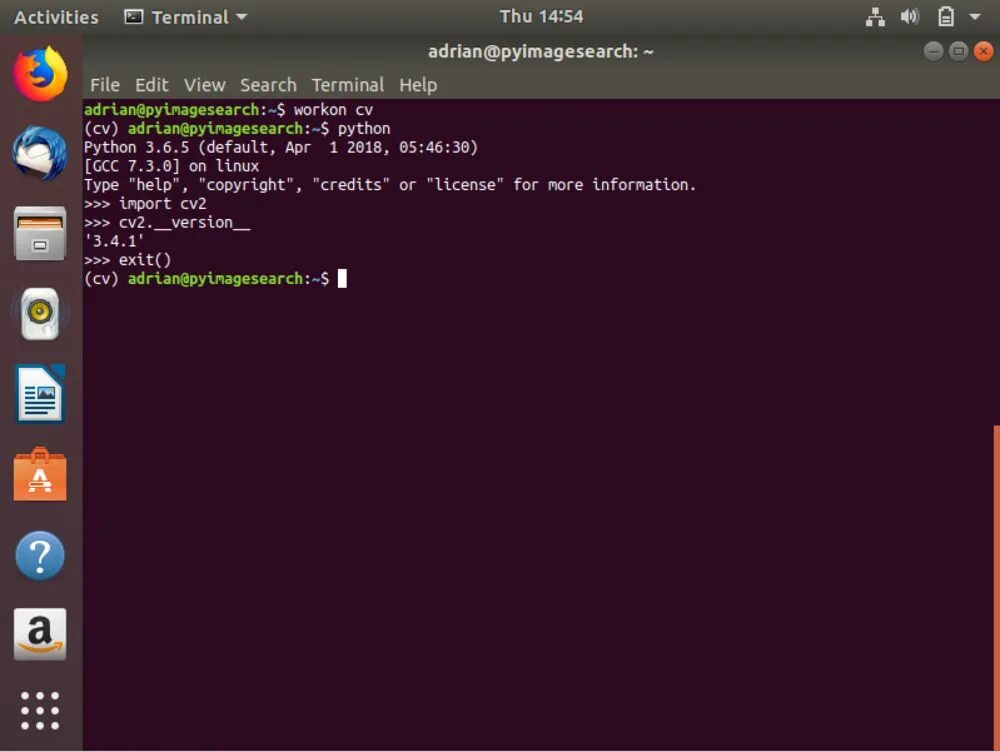
Task: Click the 'Type "help", "copyright"' info line
Action: [390, 185]
